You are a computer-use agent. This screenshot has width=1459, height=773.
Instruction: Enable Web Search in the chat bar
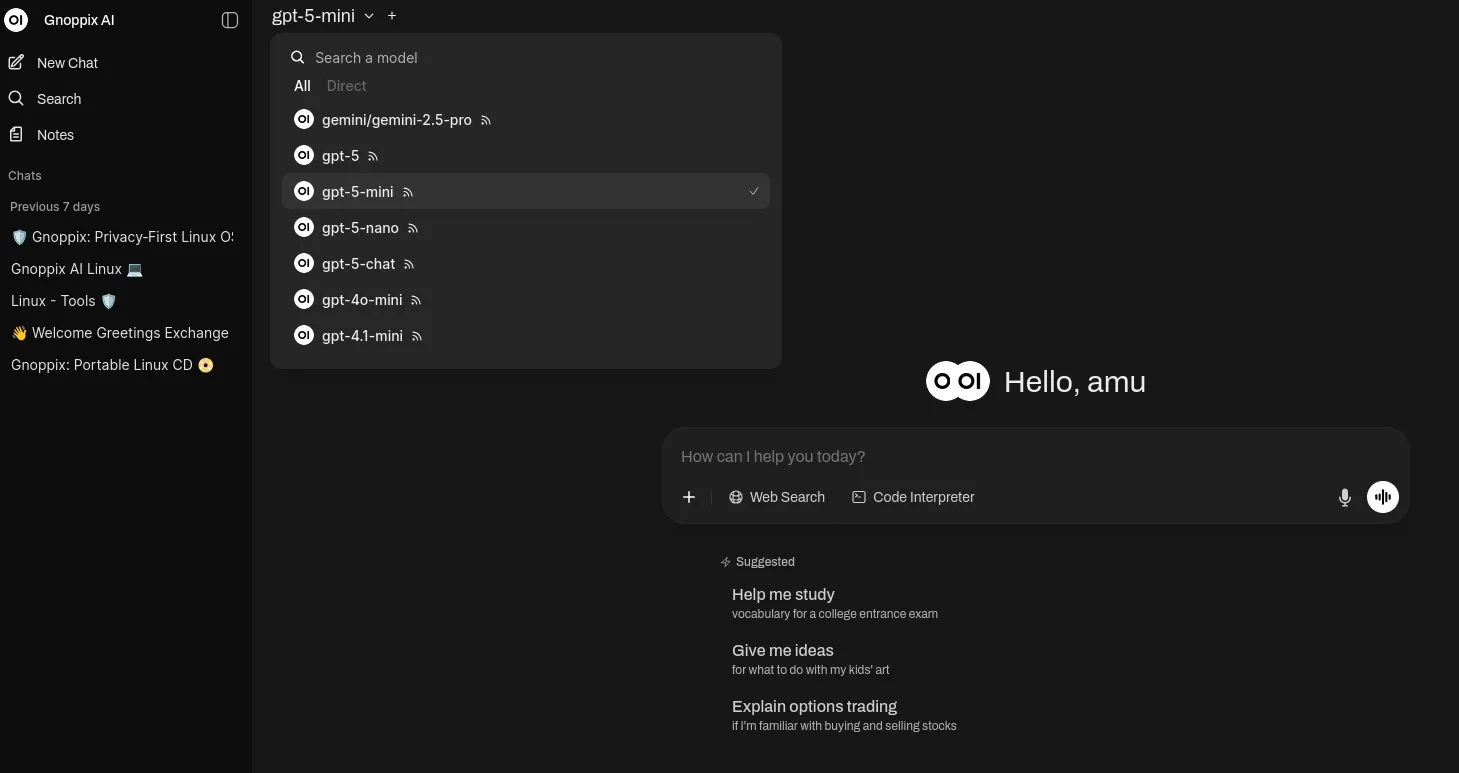click(777, 497)
